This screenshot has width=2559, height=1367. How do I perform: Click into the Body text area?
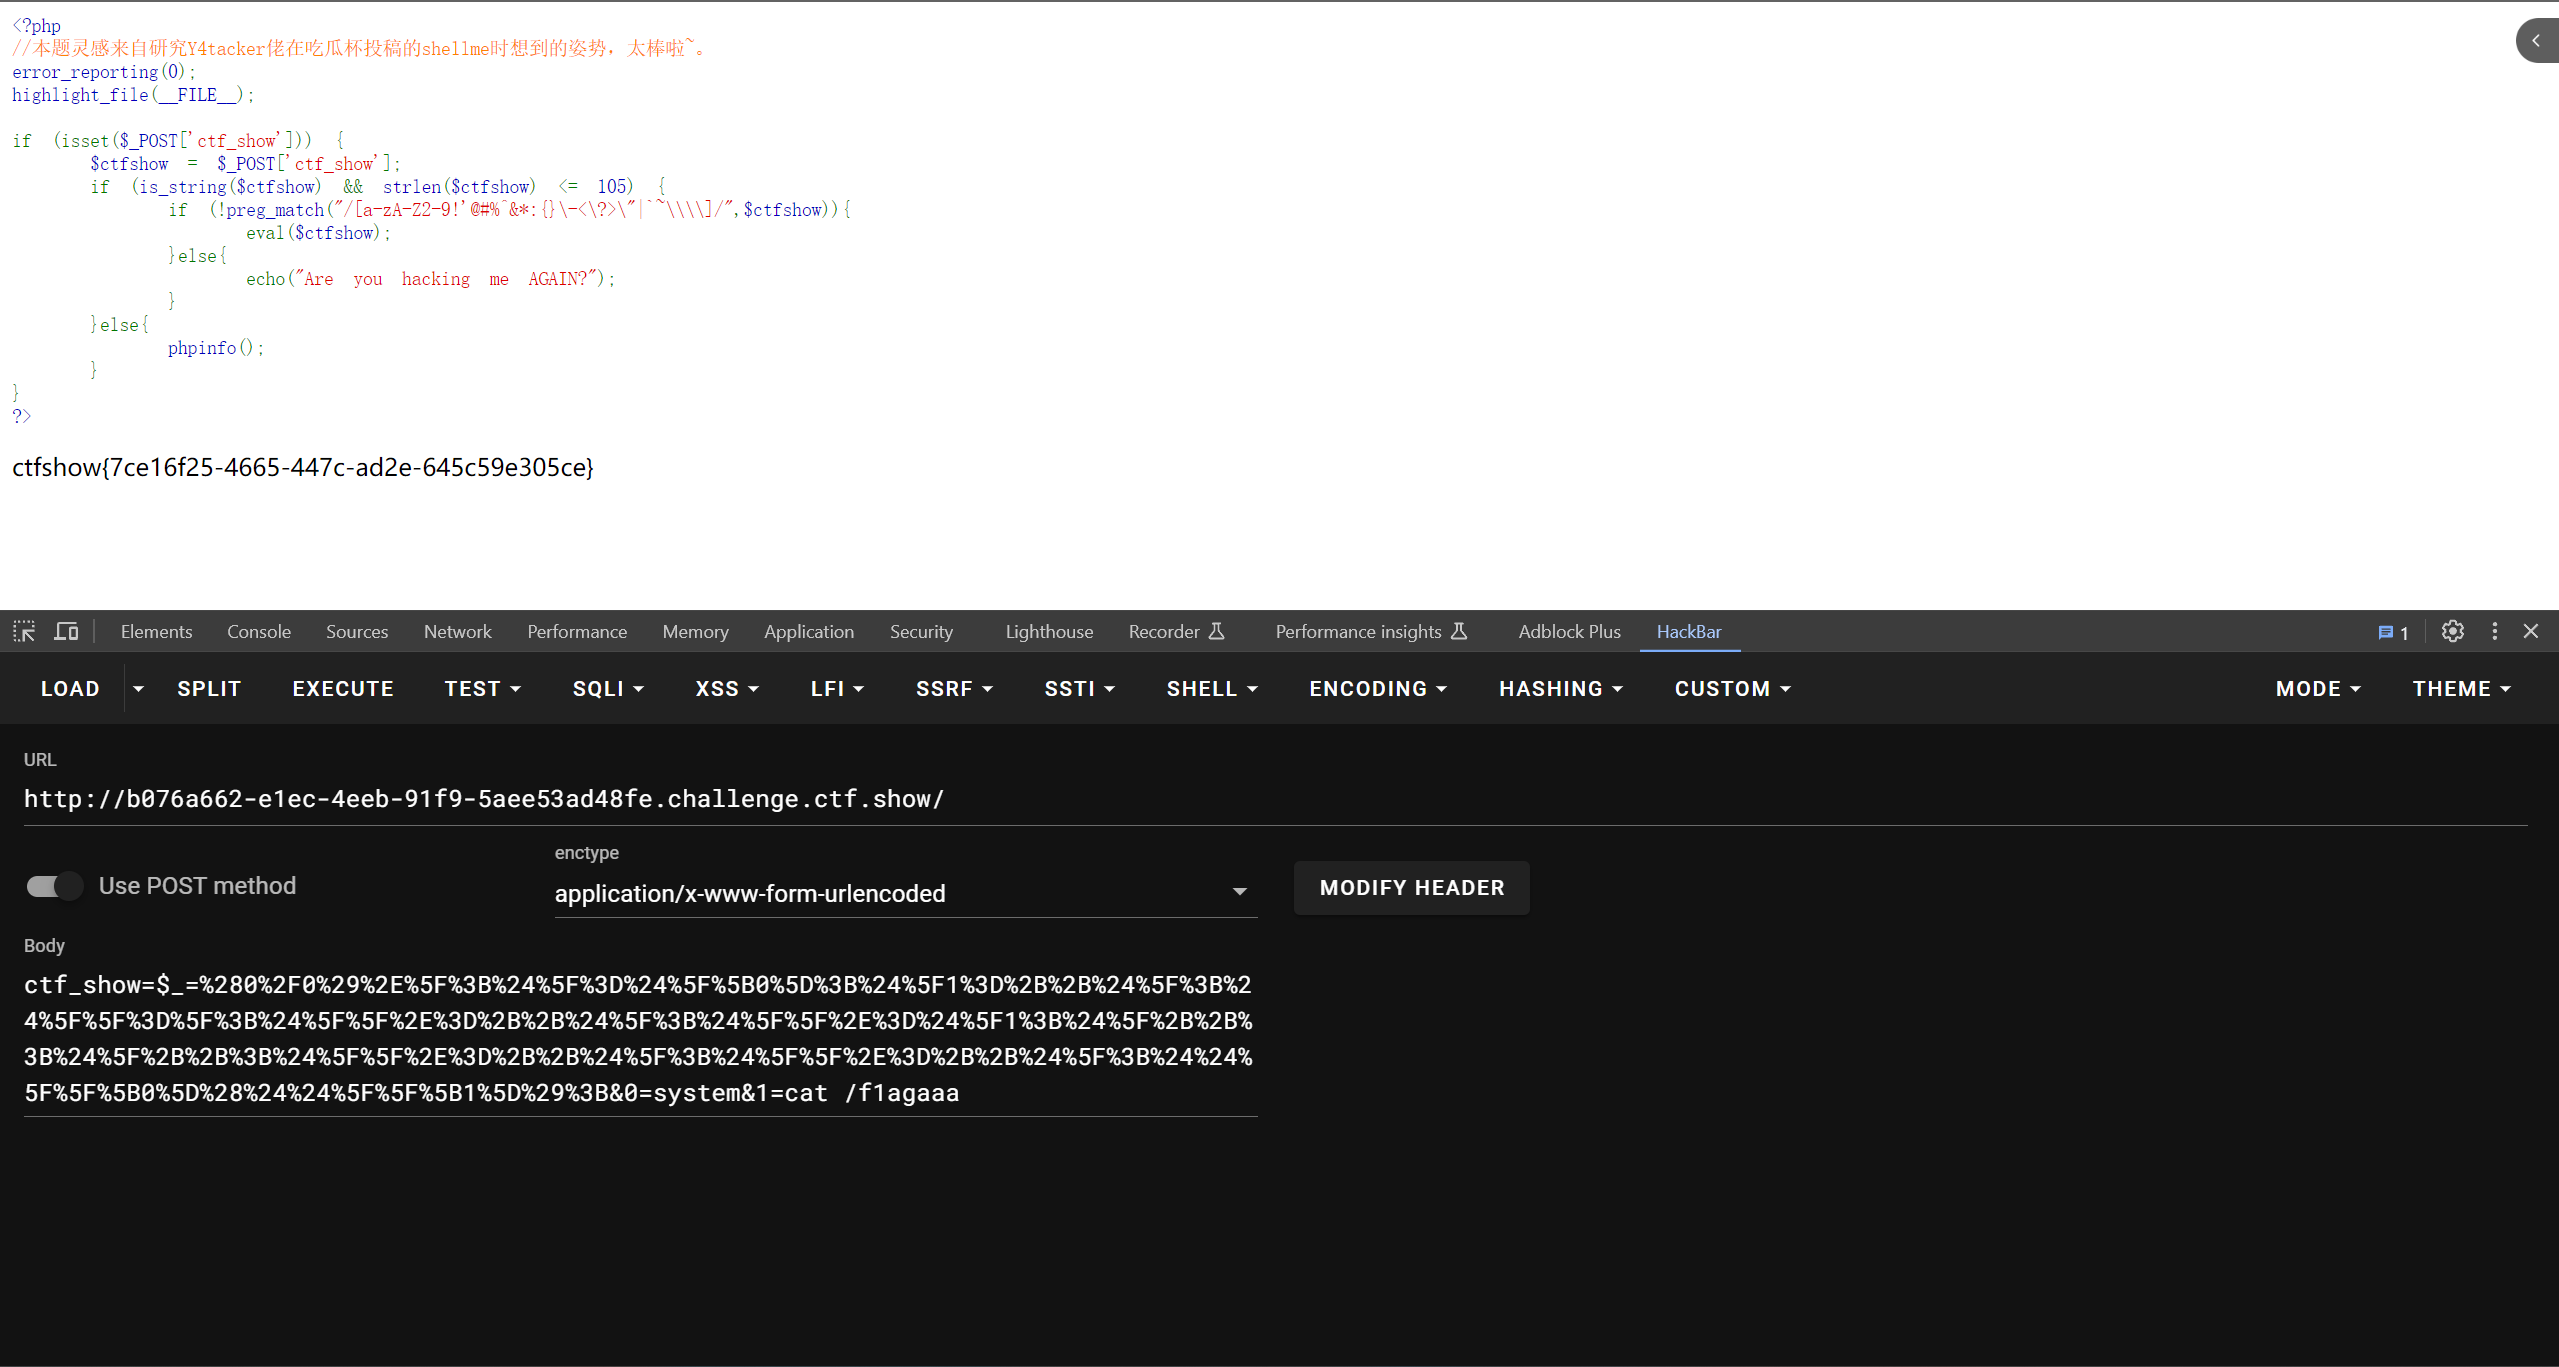640,1039
